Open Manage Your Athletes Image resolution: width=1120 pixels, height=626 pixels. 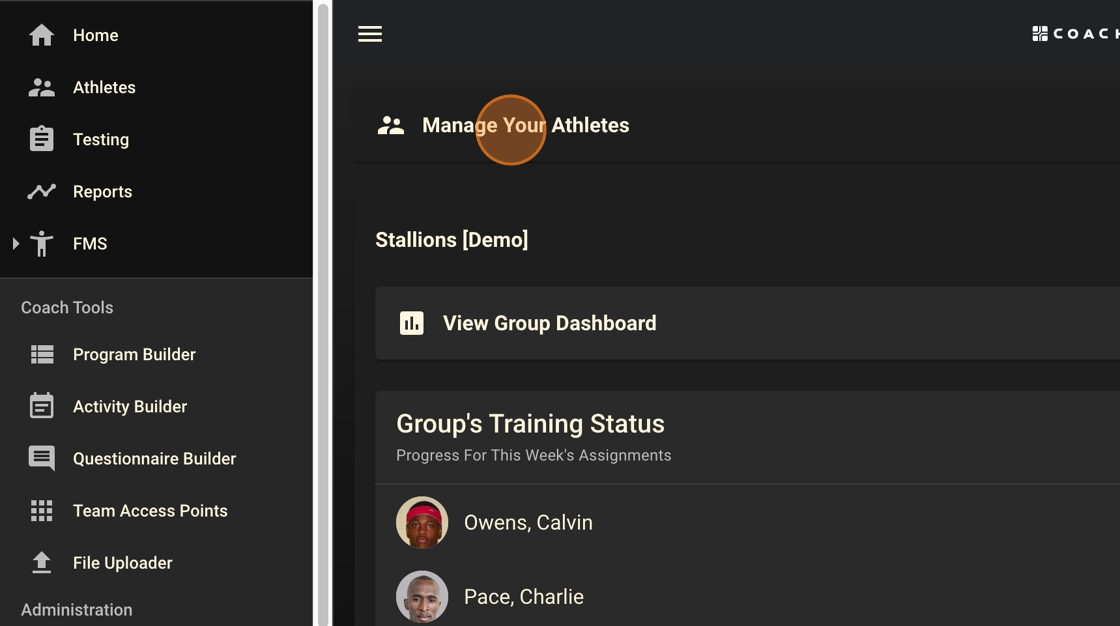[x=525, y=125]
